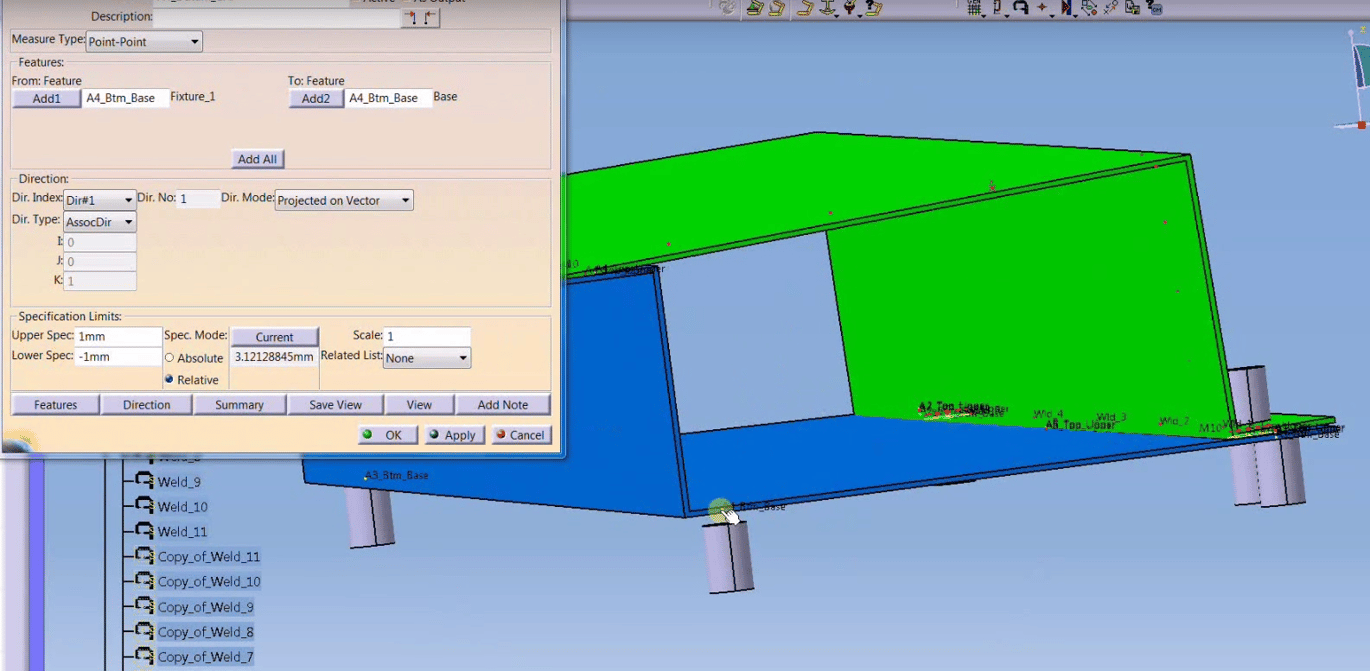Open the copy-results toolbar icon
This screenshot has height=671, width=1370.
pos(1133,8)
